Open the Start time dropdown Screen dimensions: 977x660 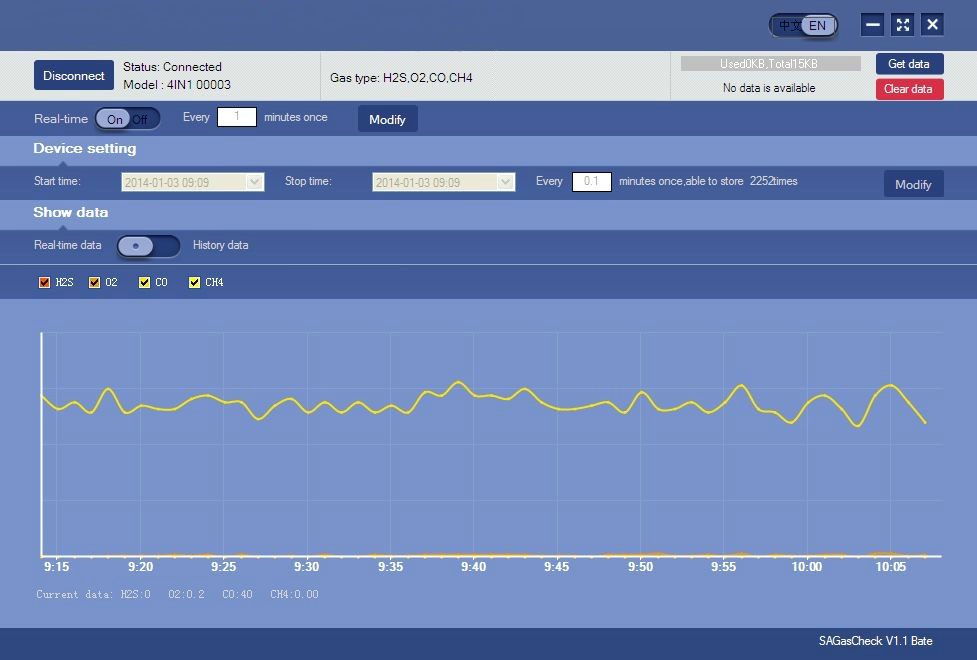(254, 182)
